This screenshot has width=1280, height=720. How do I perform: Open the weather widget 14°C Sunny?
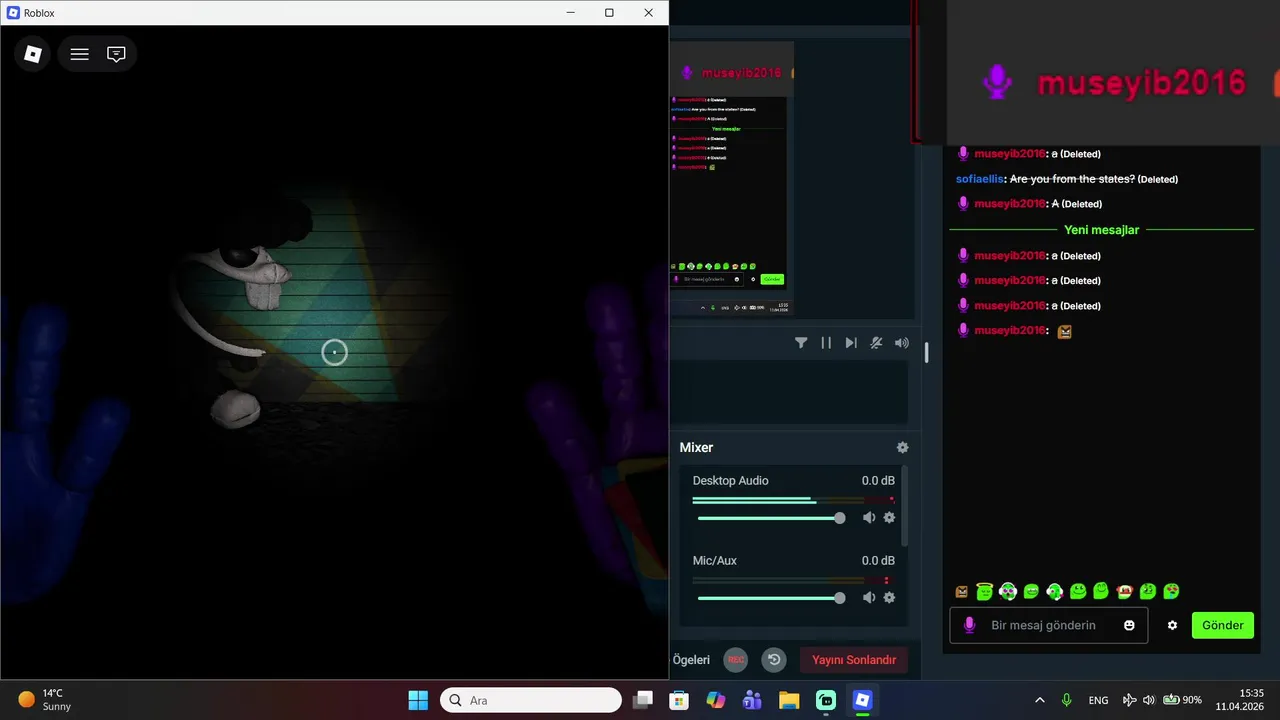point(44,700)
